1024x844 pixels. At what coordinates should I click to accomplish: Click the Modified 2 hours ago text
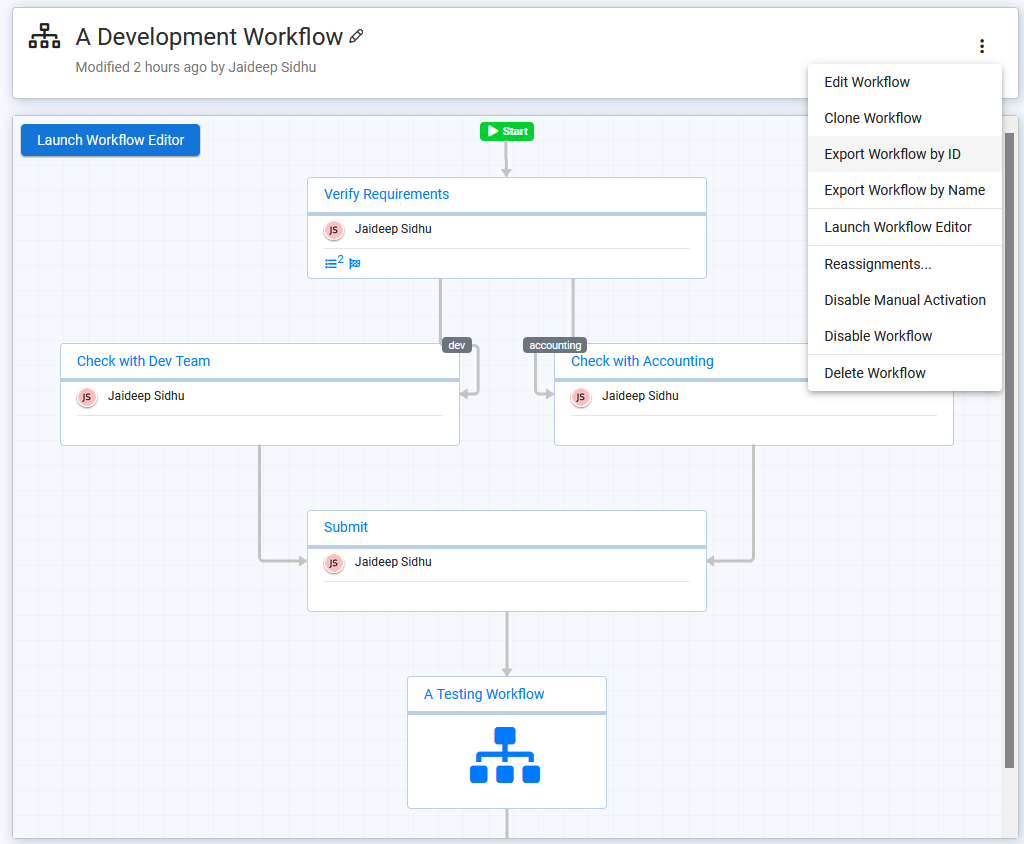195,67
